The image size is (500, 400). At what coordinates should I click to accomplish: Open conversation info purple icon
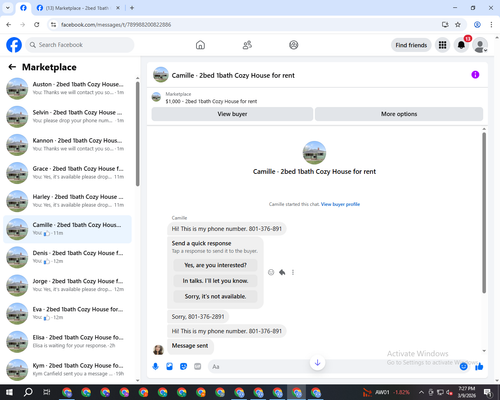475,75
